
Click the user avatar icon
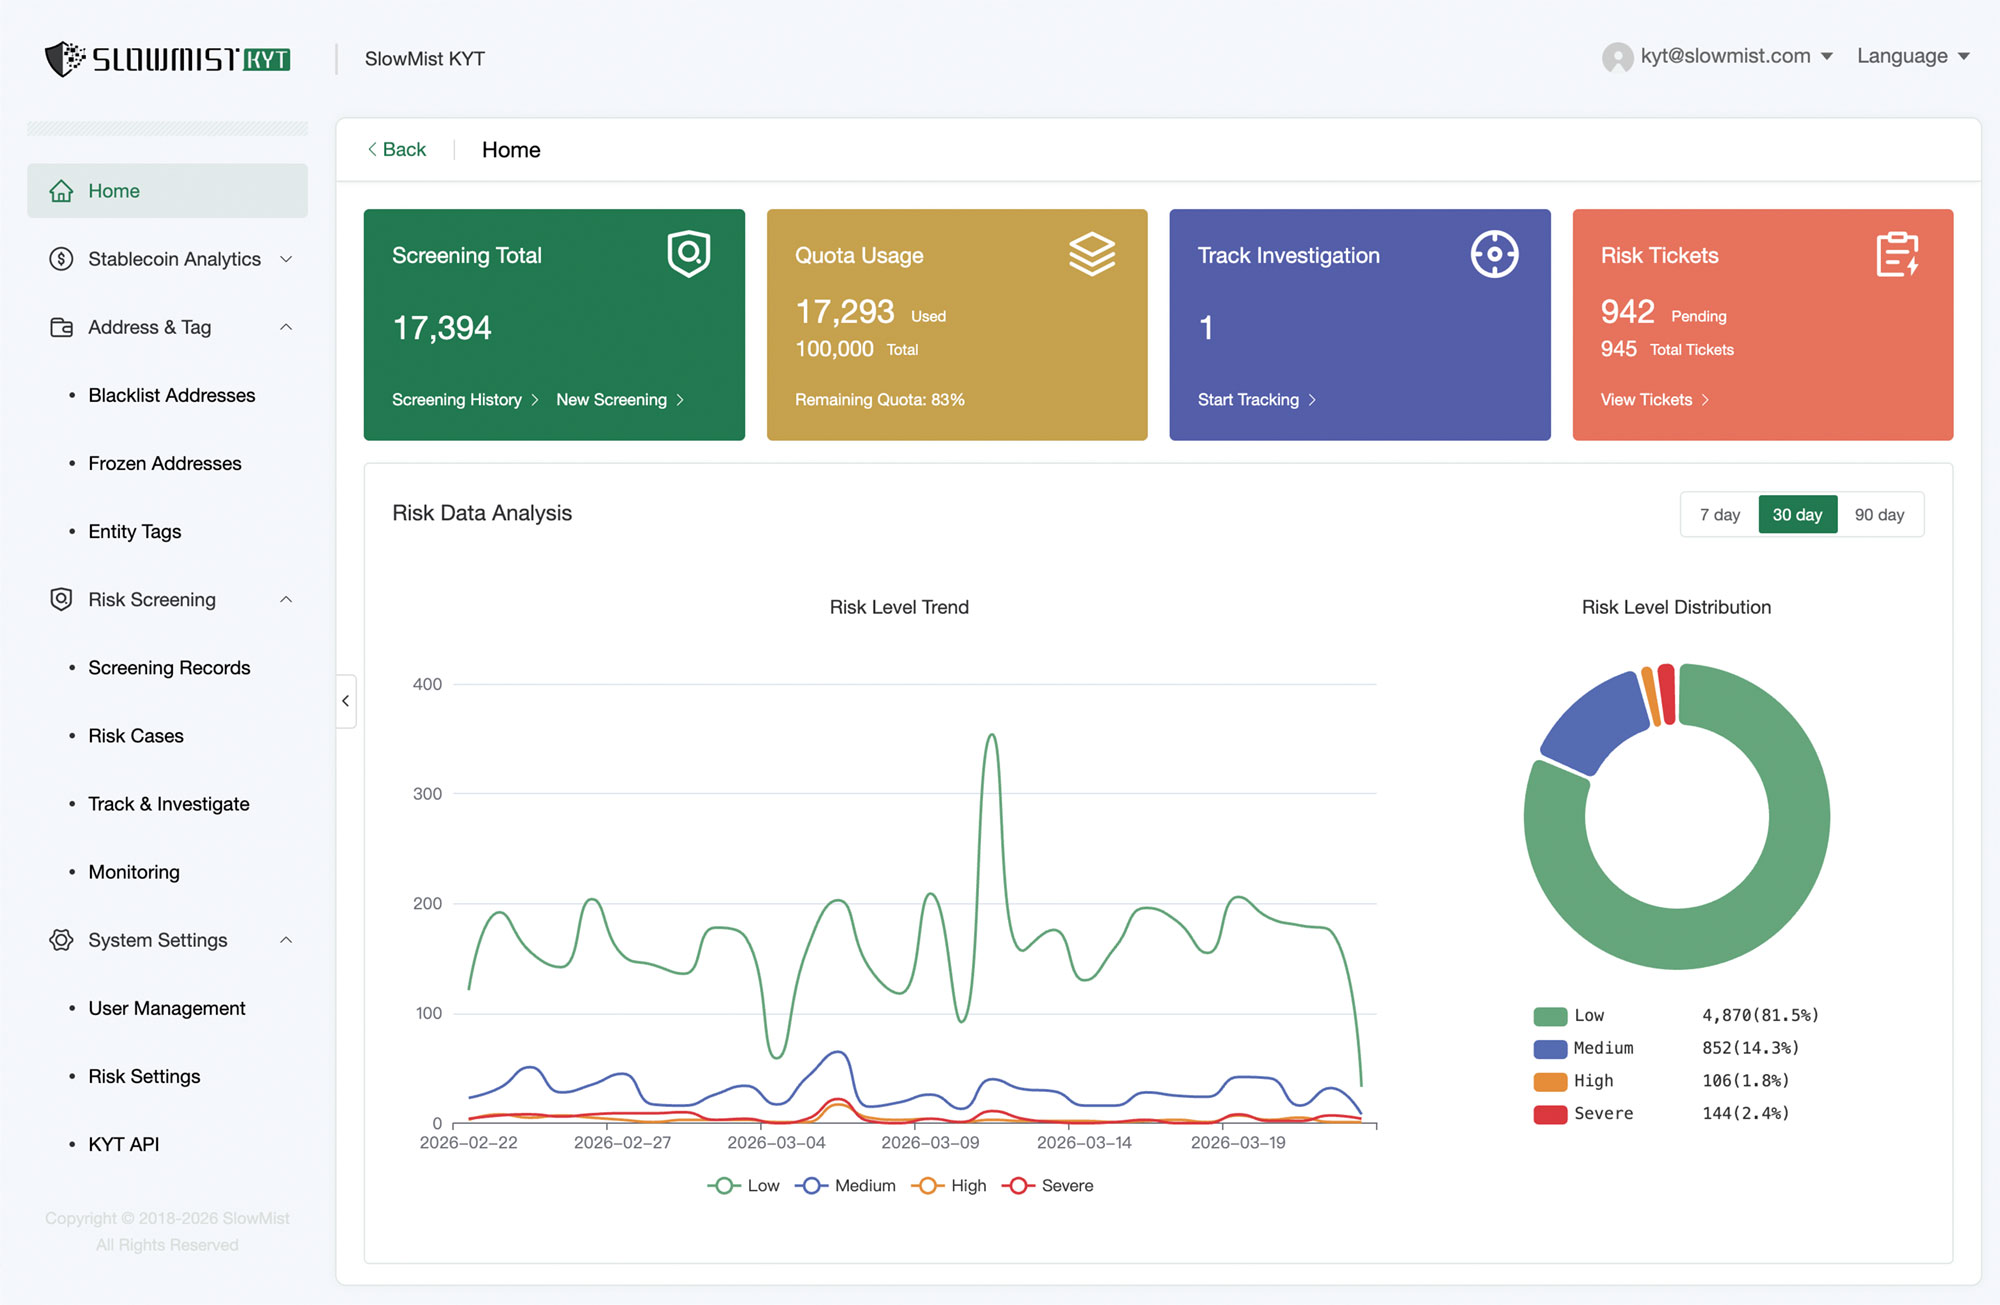(x=1617, y=57)
